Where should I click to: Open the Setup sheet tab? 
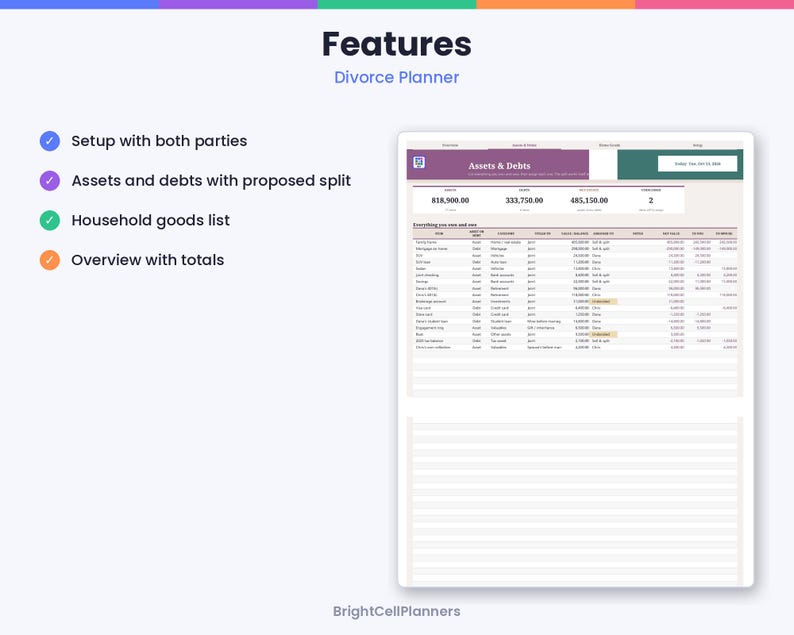pos(697,145)
